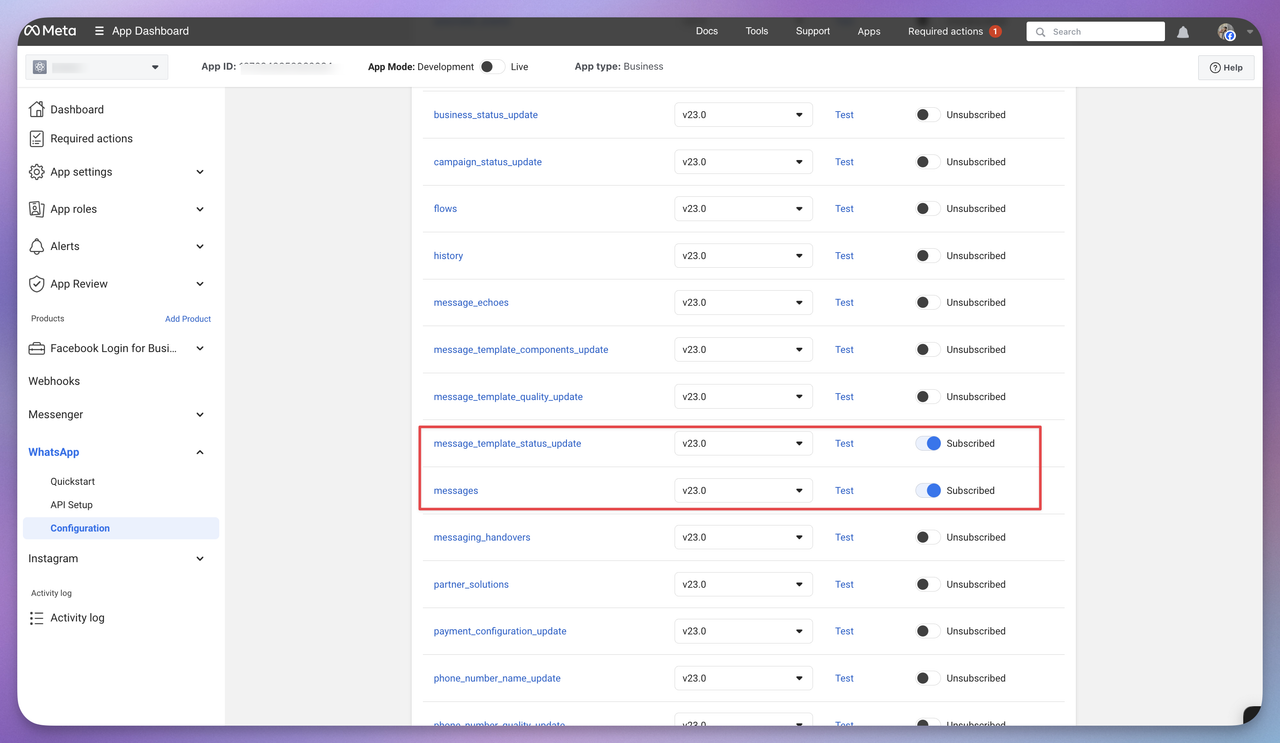Open version dropdown for flows
The image size is (1280, 743).
[x=743, y=209]
